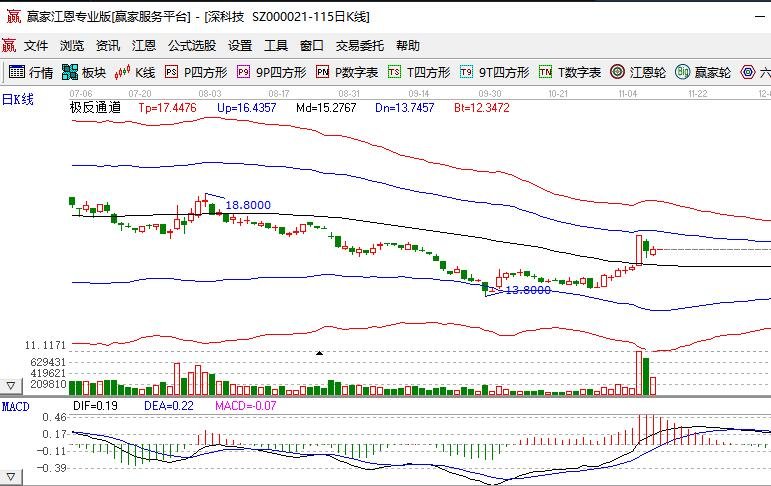Open the P数字表 tool icon
The image size is (771, 486).
click(x=322, y=72)
